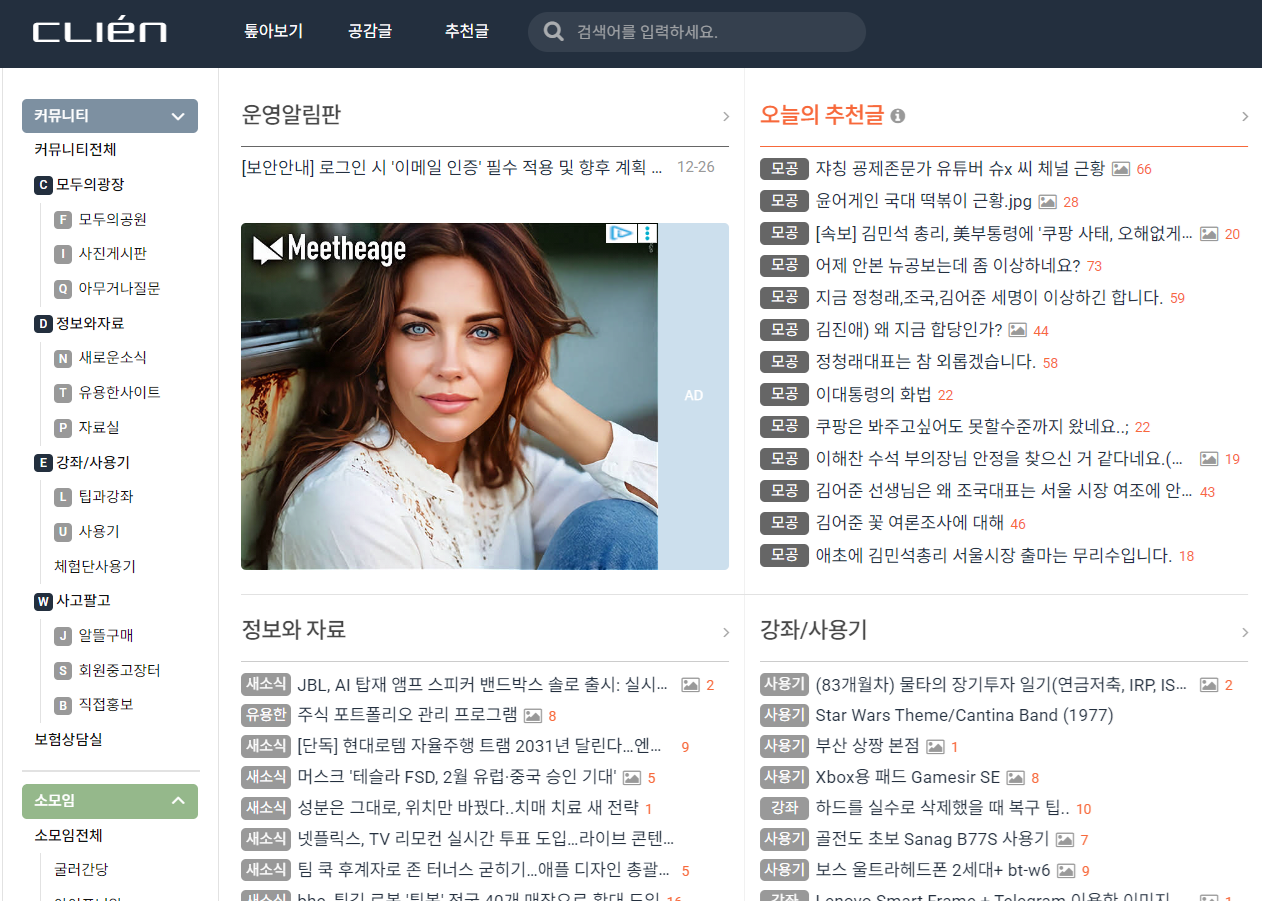Open the AdChoices icon on ad
1262x901 pixels.
[621, 233]
